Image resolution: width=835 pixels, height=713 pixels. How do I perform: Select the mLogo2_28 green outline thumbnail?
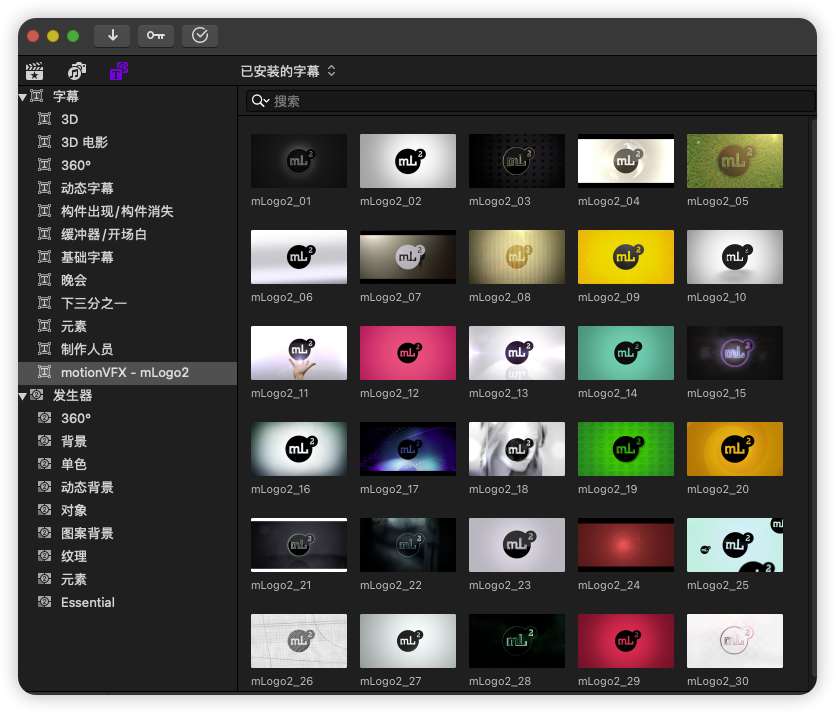click(517, 641)
